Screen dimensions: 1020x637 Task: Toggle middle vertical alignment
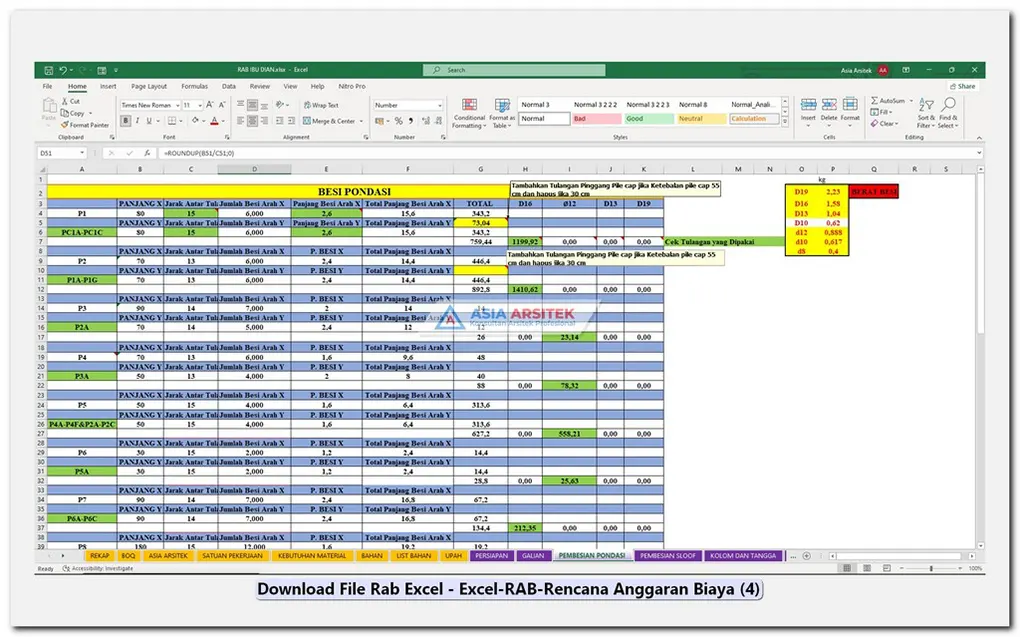tap(252, 105)
